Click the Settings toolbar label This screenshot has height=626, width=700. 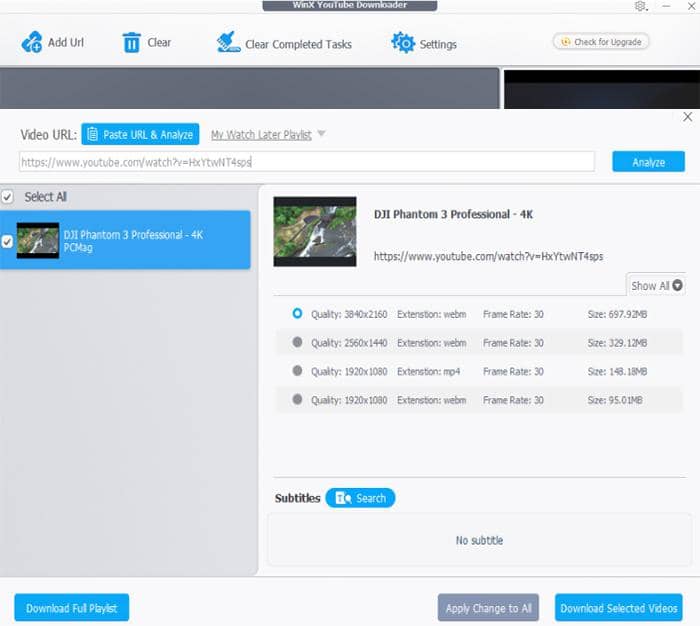[438, 44]
